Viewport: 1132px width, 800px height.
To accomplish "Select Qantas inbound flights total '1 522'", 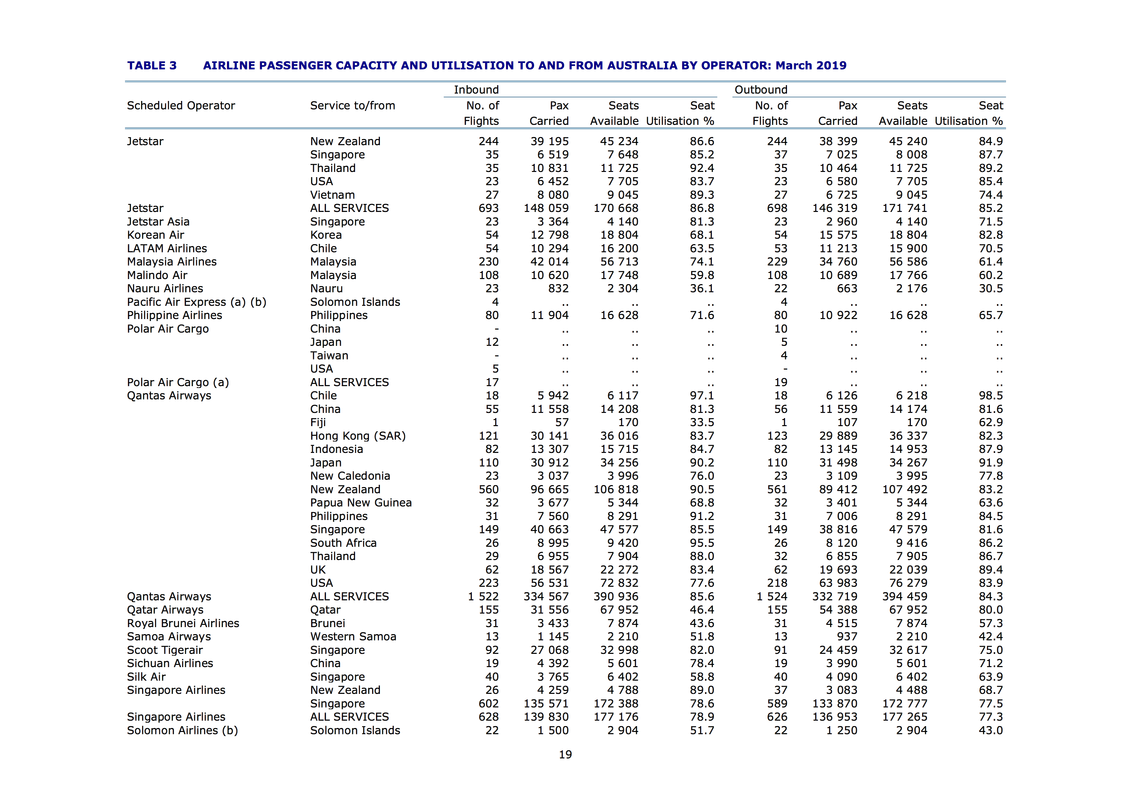I will pyautogui.click(x=484, y=596).
